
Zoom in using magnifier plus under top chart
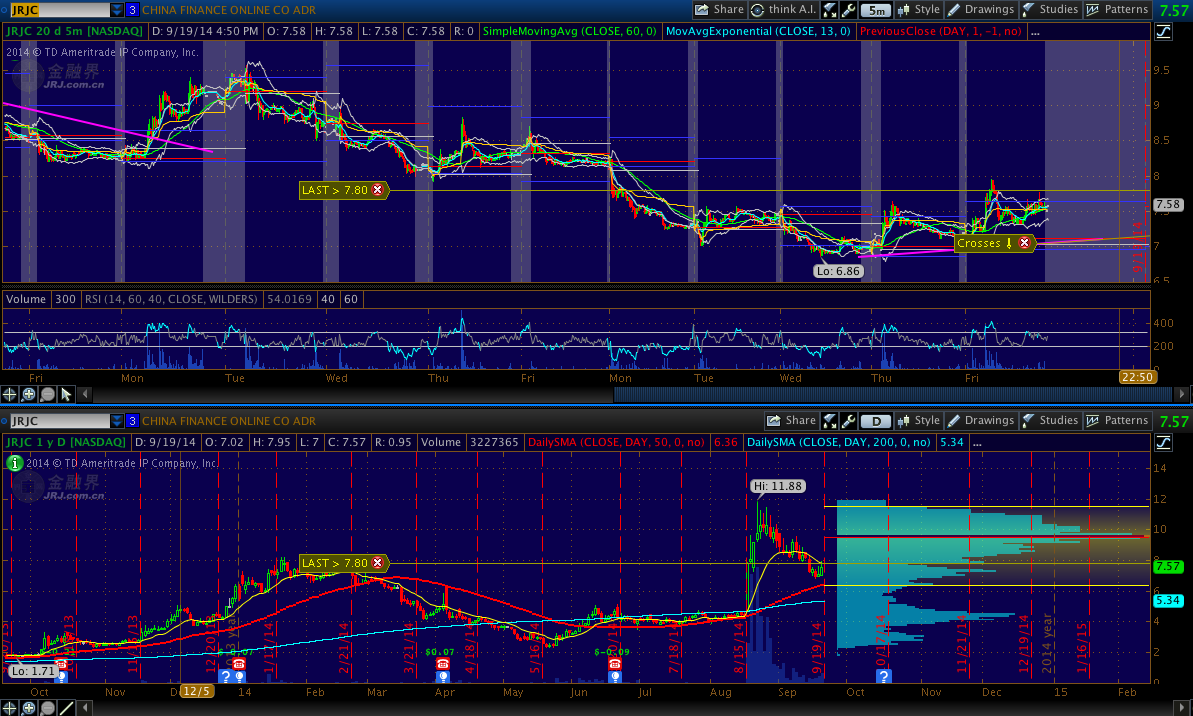coord(29,394)
